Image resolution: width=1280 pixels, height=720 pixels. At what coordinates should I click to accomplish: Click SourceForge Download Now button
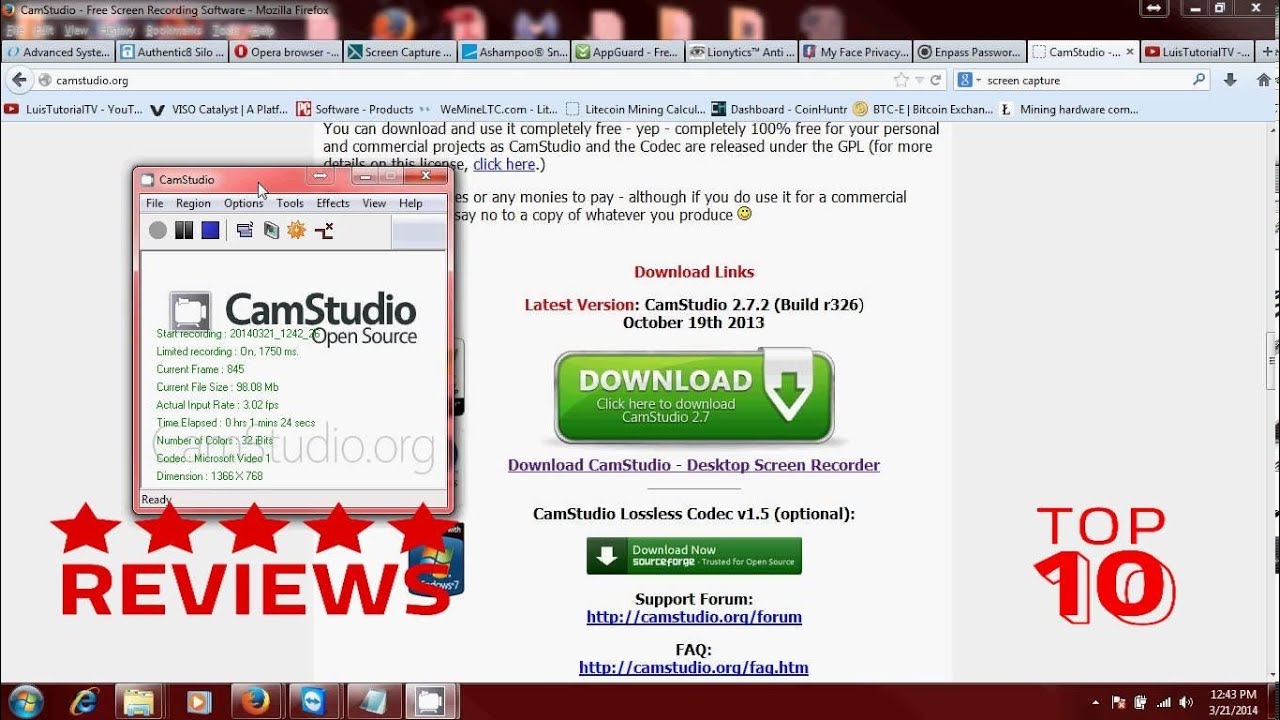point(694,556)
